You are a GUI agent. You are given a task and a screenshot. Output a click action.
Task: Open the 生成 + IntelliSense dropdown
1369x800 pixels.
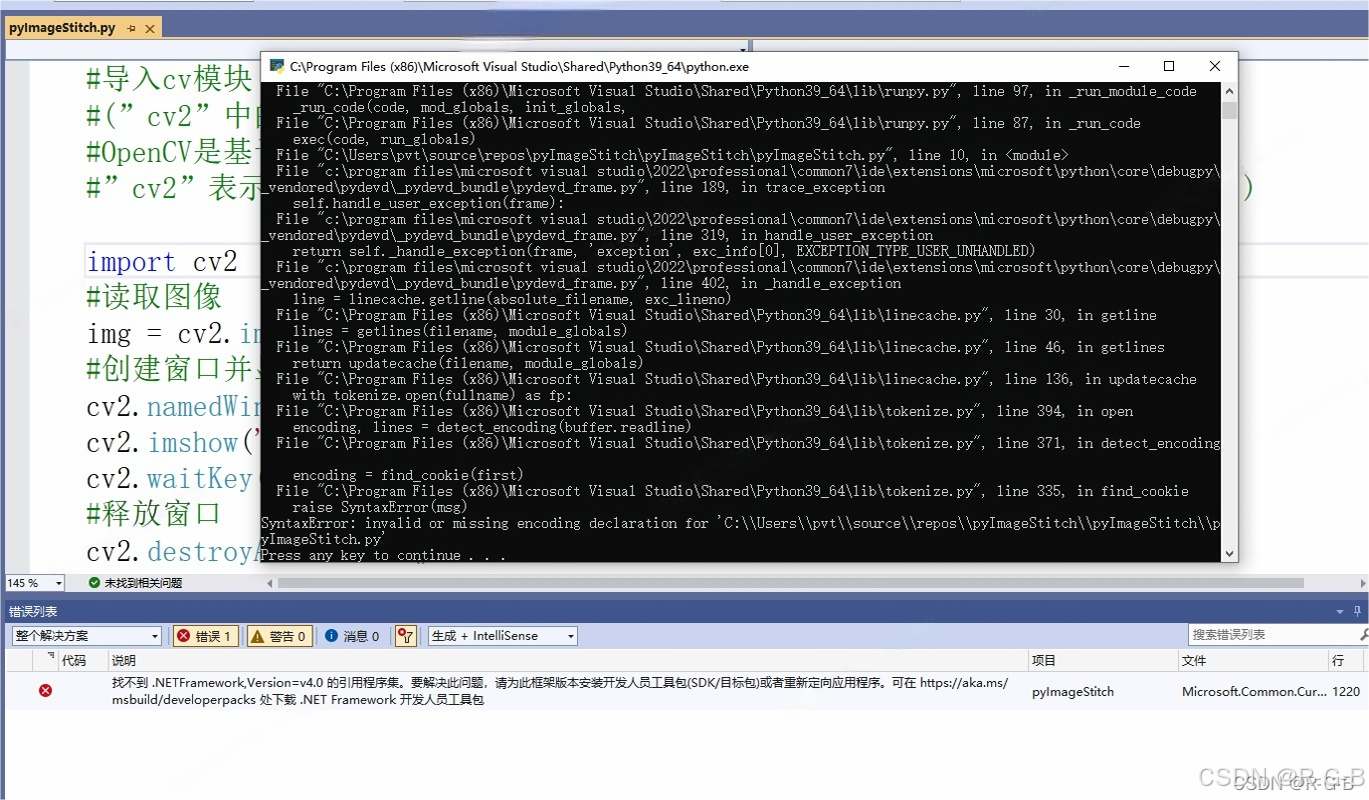pos(502,636)
